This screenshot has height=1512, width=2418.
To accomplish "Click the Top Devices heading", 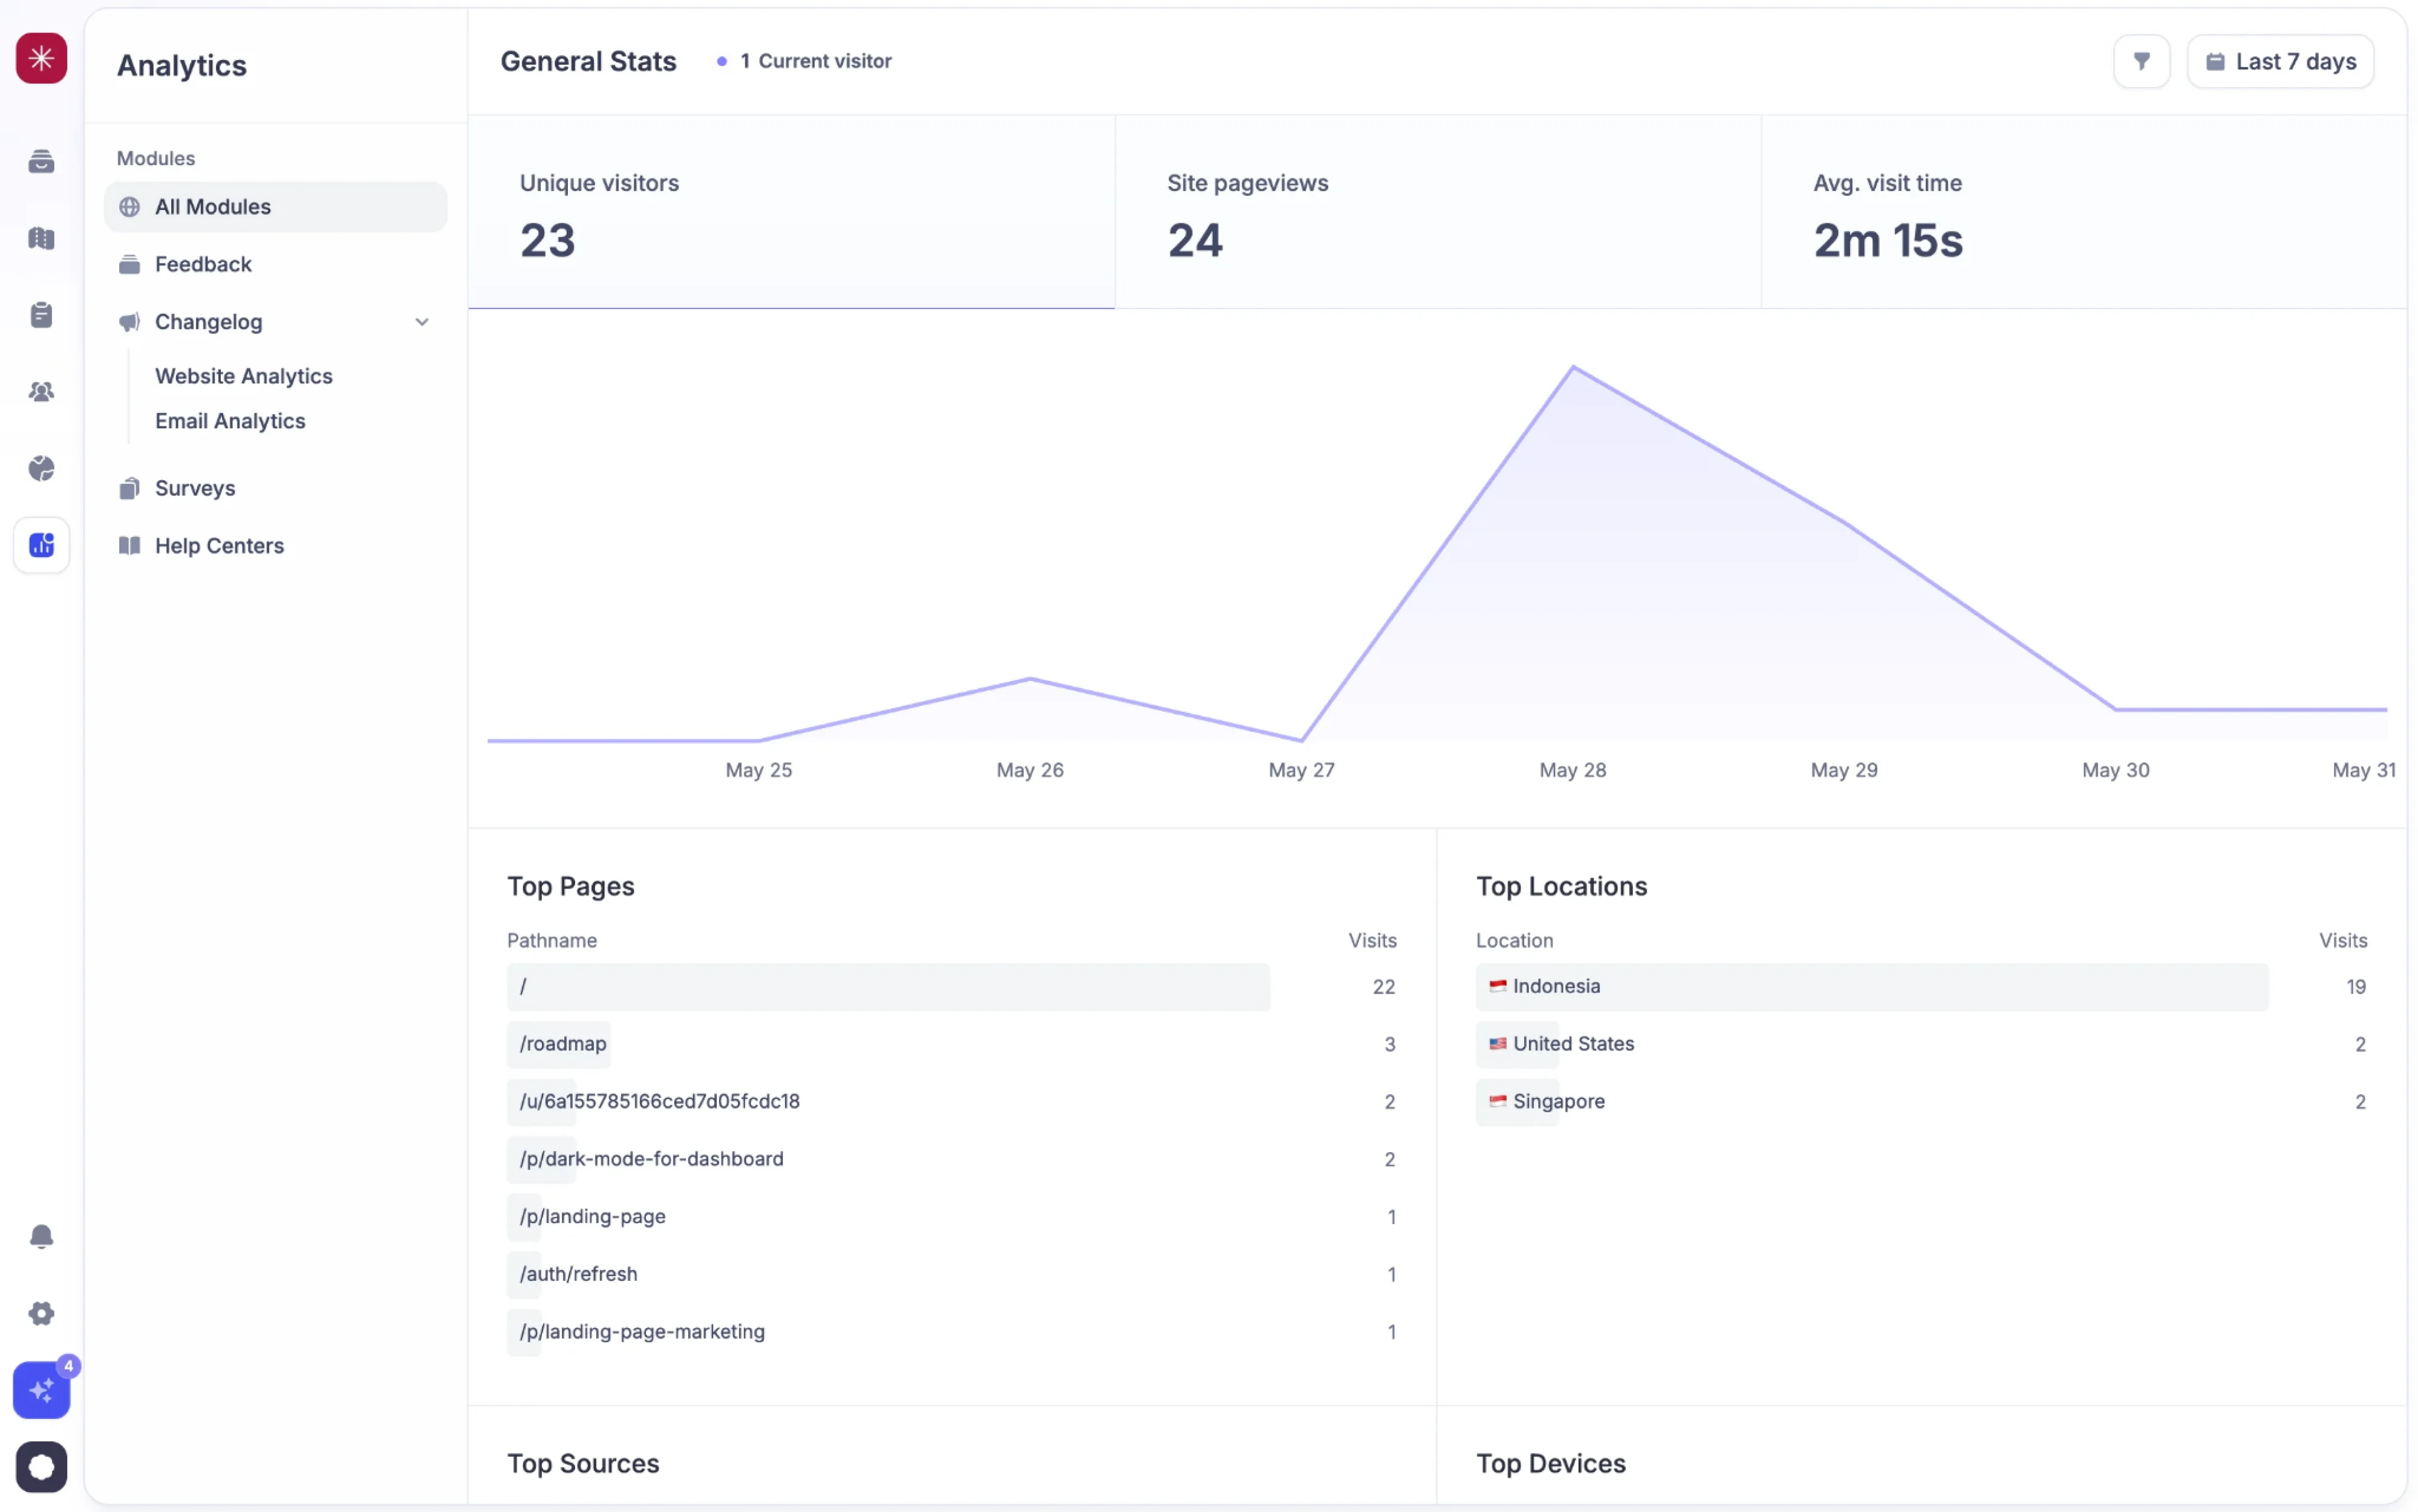I will click(1551, 1463).
